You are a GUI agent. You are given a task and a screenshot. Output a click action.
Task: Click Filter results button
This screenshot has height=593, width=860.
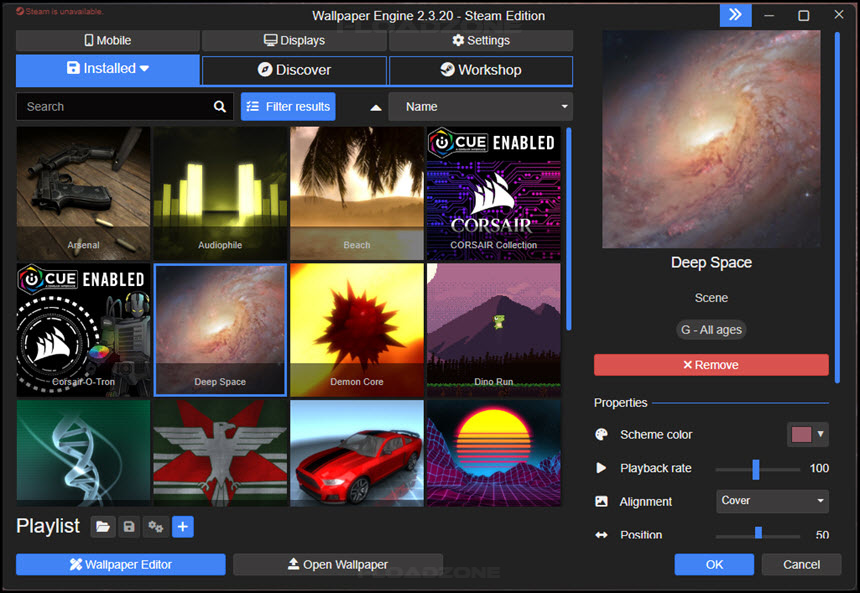pos(288,106)
